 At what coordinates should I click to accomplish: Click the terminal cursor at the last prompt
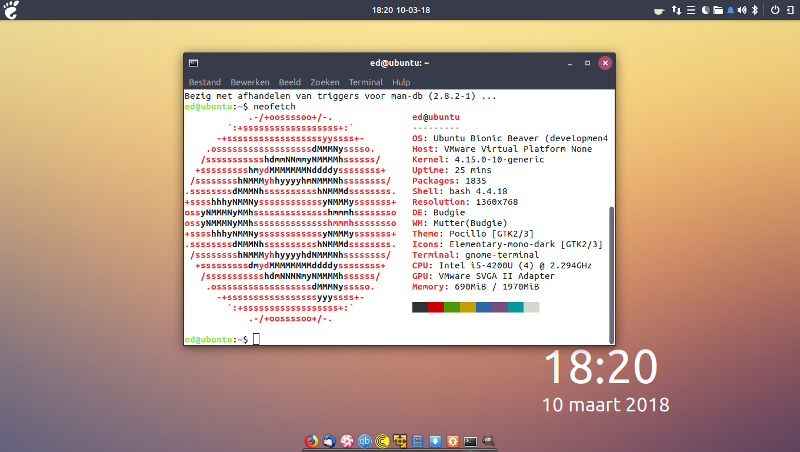(256, 339)
